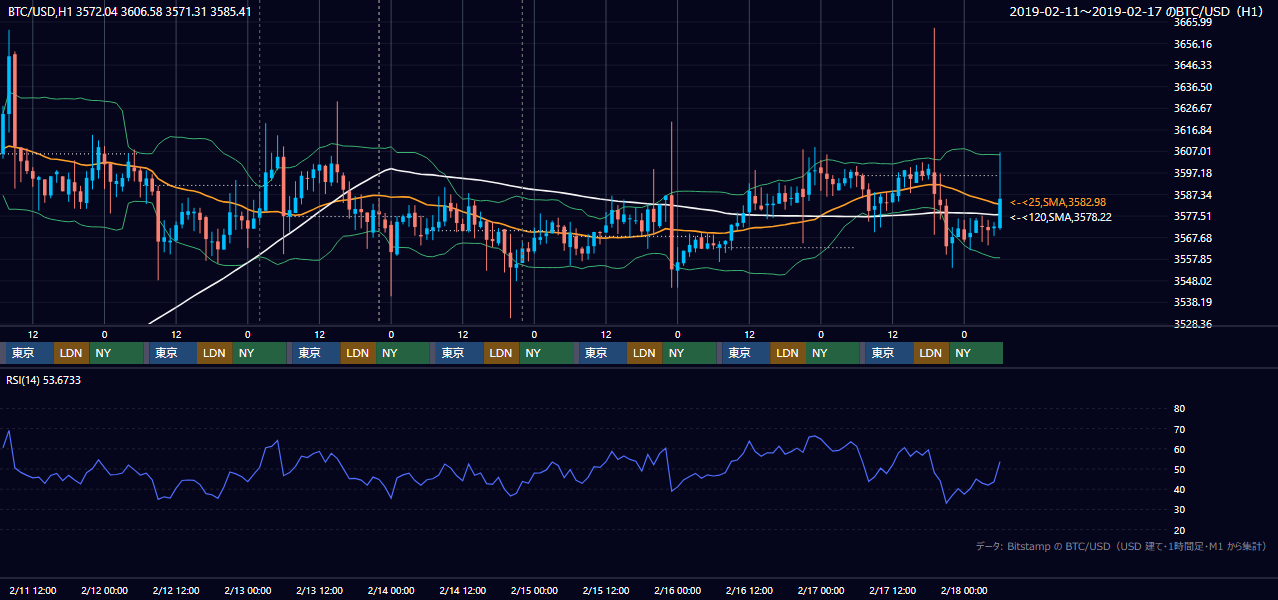Select the 2/16 00:00 time label
Image resolution: width=1278 pixels, height=600 pixels.
(678, 590)
